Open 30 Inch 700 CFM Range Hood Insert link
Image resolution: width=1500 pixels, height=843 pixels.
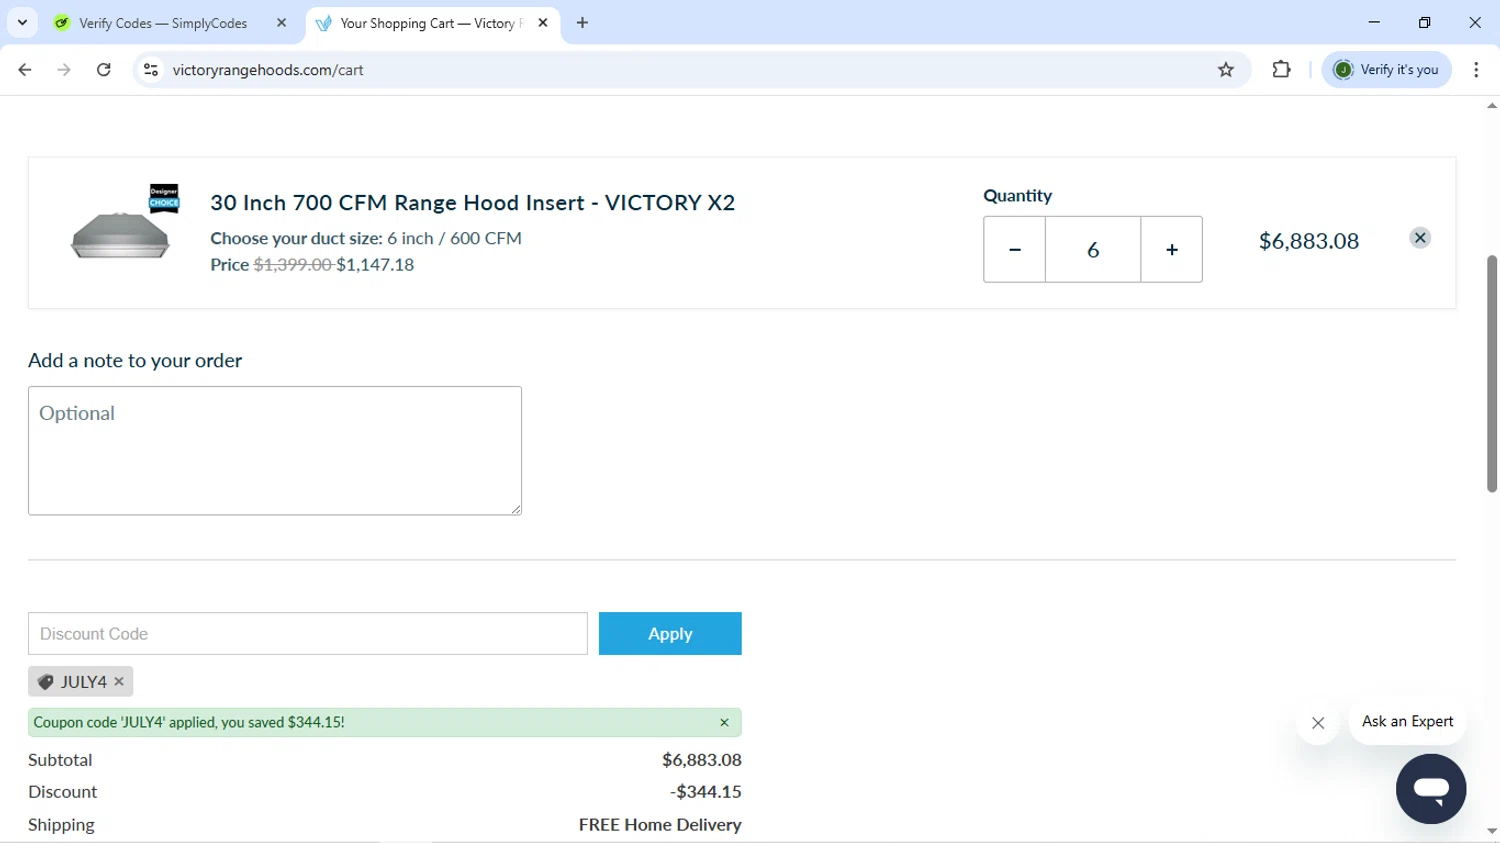tap(473, 202)
